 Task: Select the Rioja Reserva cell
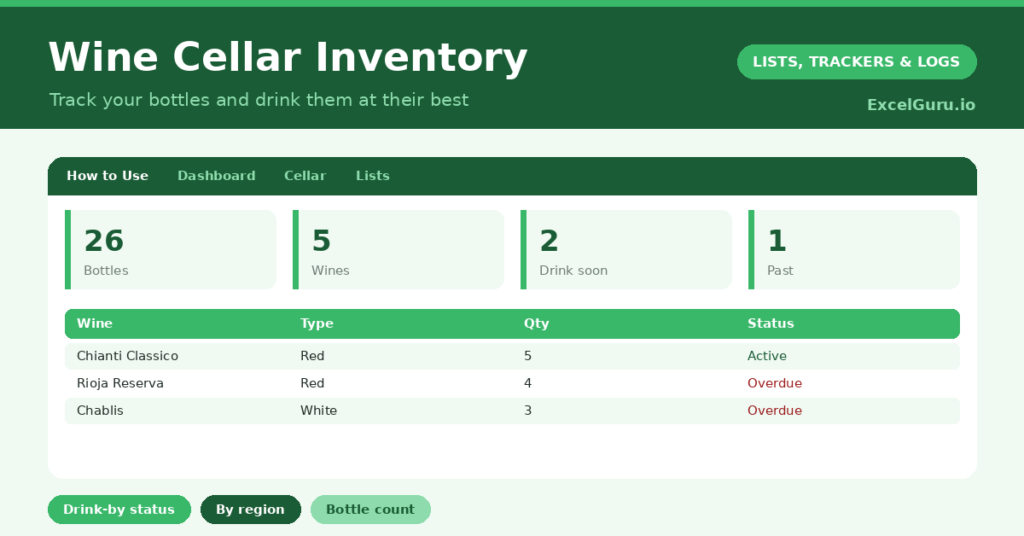pos(120,383)
